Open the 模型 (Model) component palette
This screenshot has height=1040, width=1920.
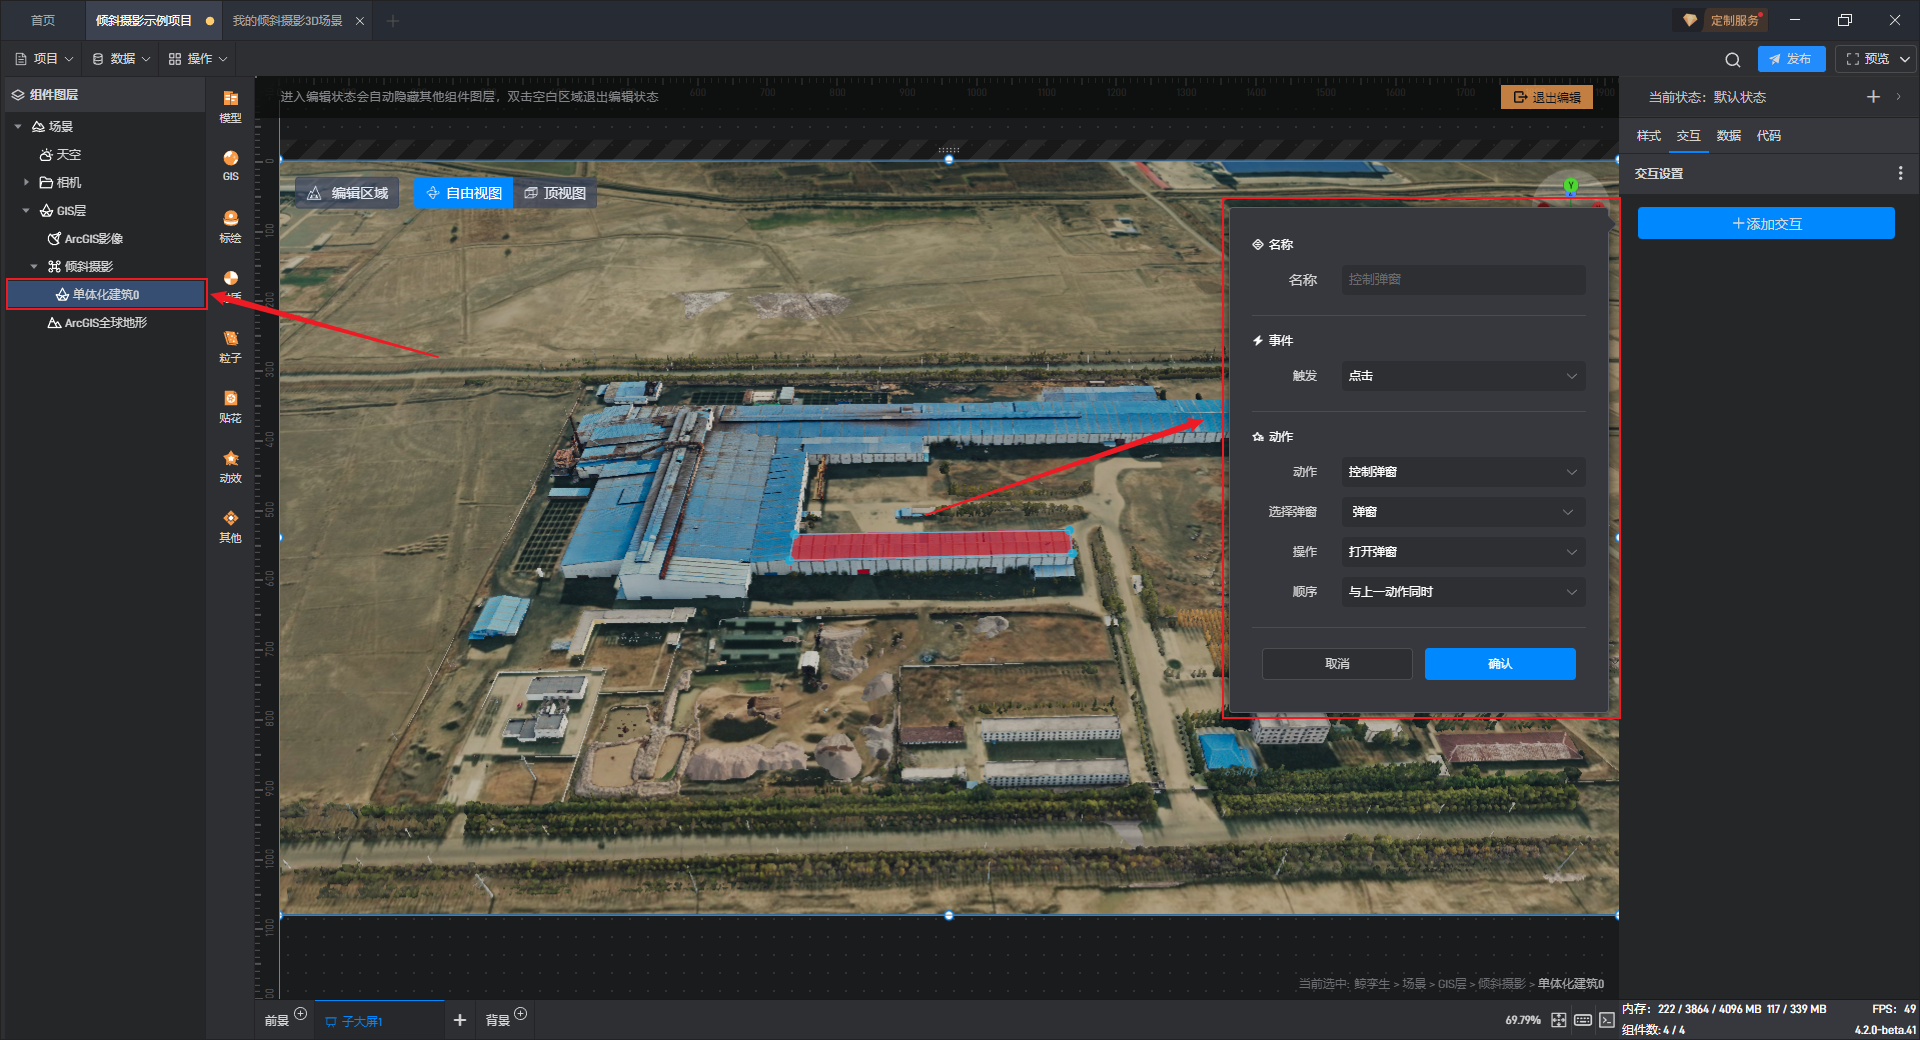coord(230,105)
